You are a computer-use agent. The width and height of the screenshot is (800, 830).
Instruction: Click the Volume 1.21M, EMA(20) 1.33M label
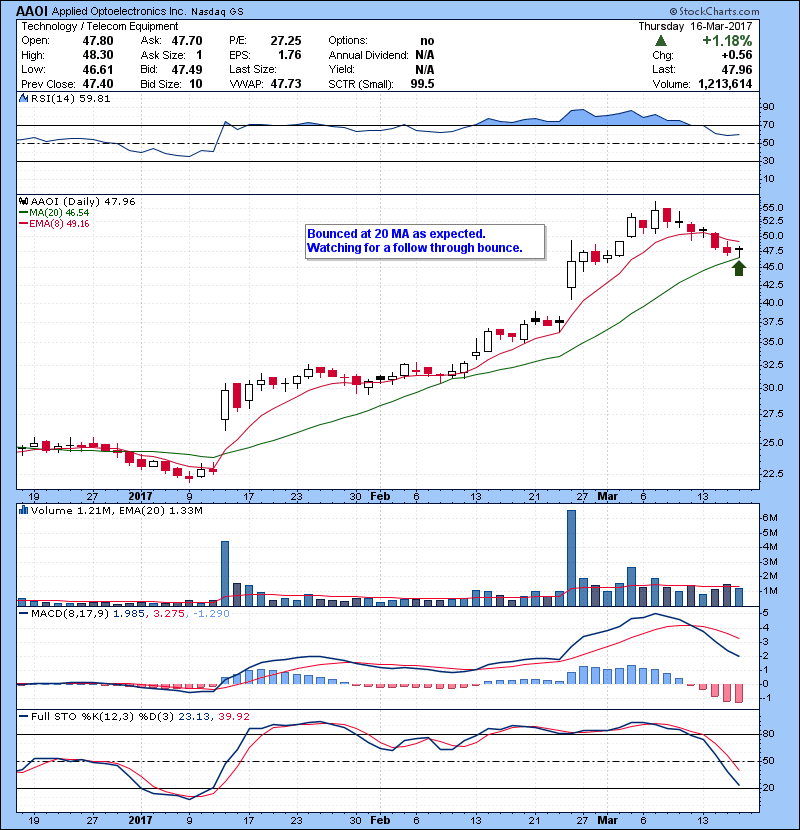click(116, 510)
